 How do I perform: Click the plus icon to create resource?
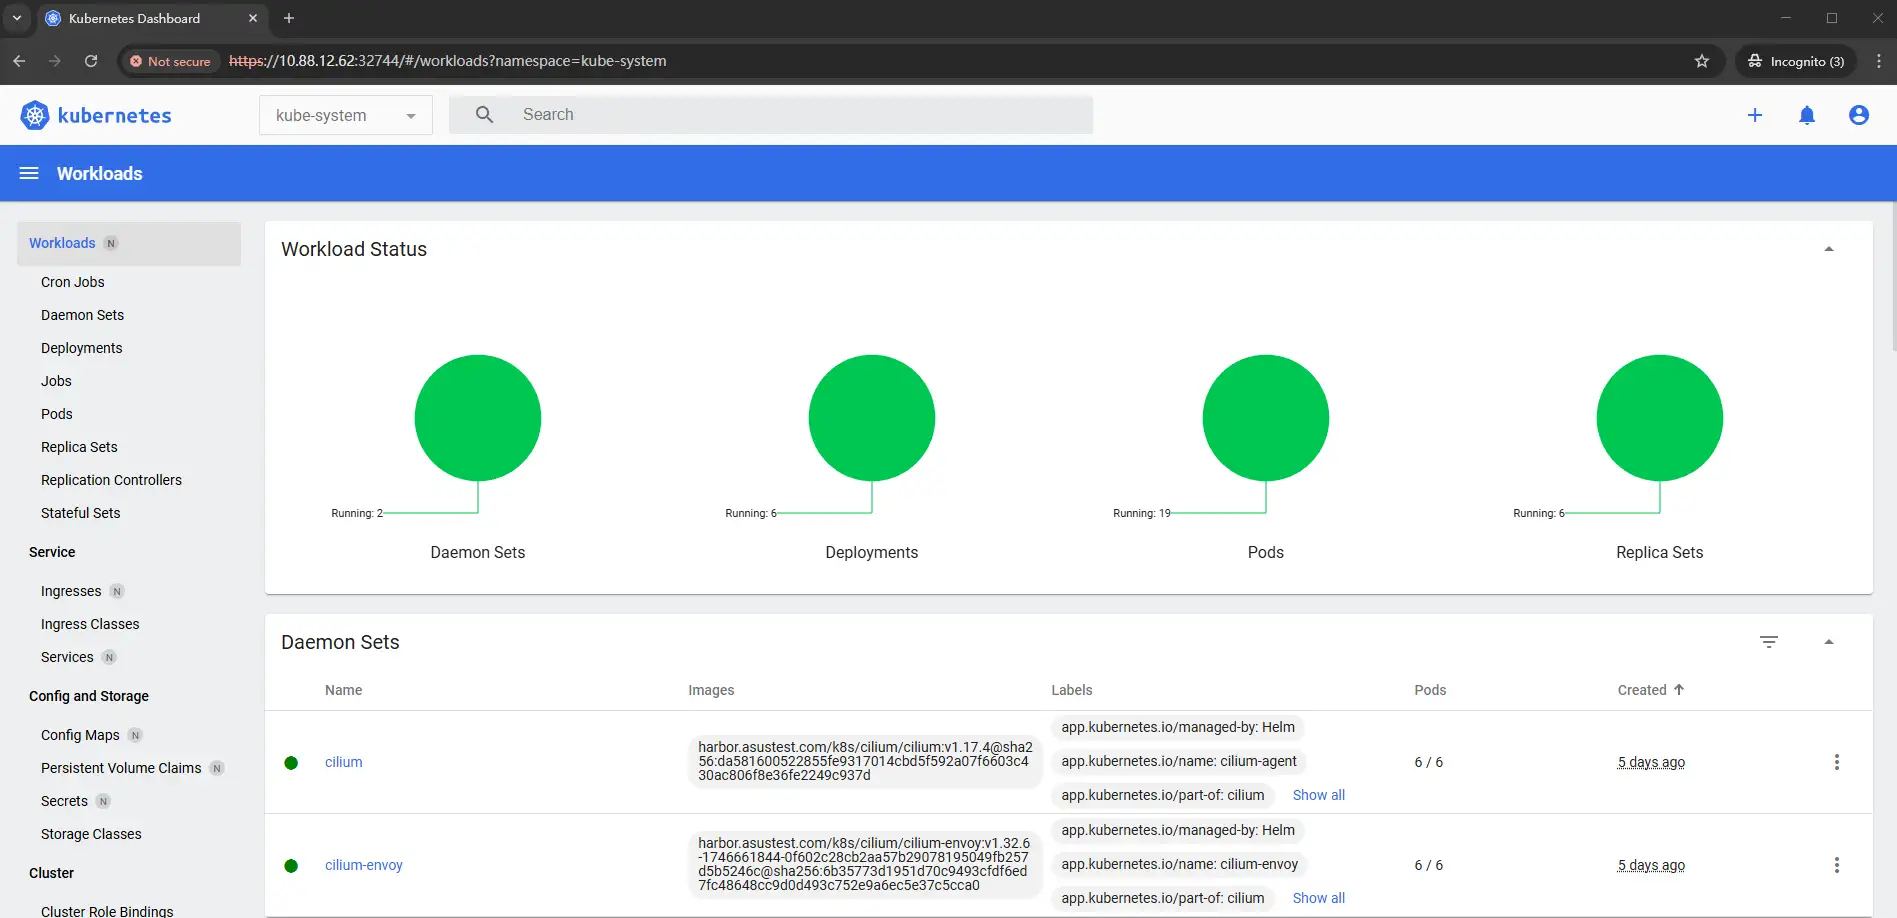point(1754,115)
